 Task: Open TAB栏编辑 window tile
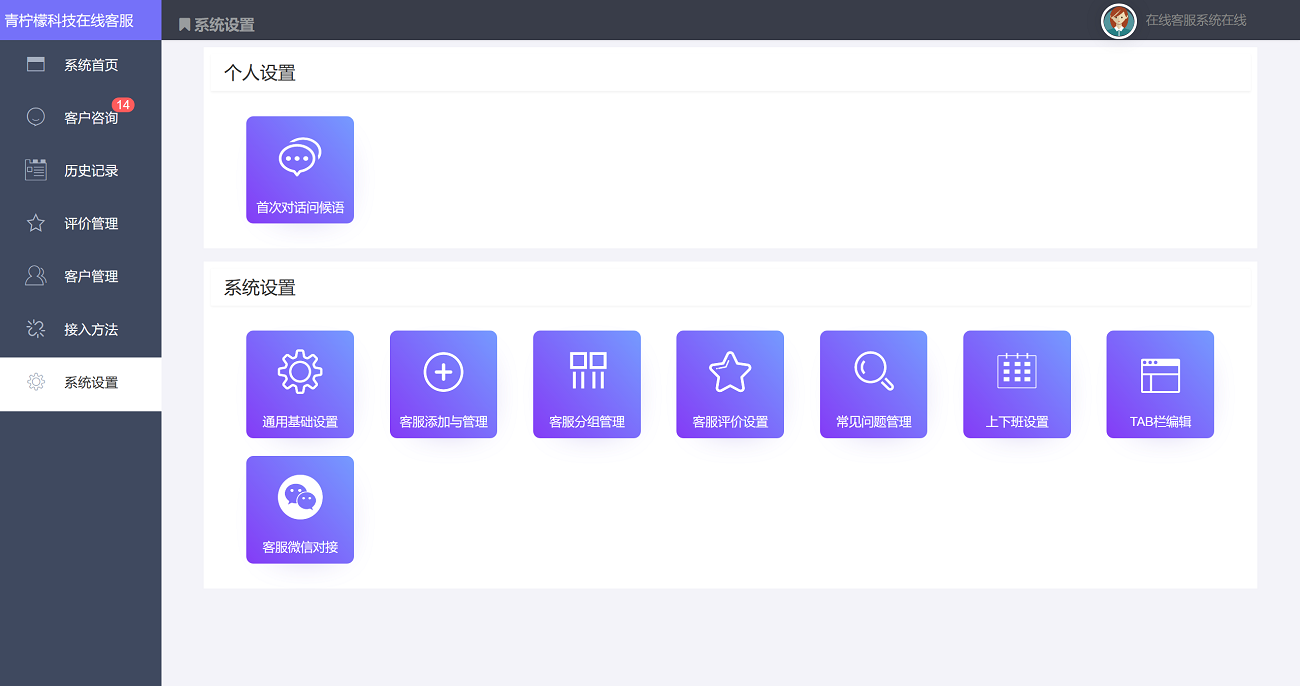click(x=1160, y=384)
